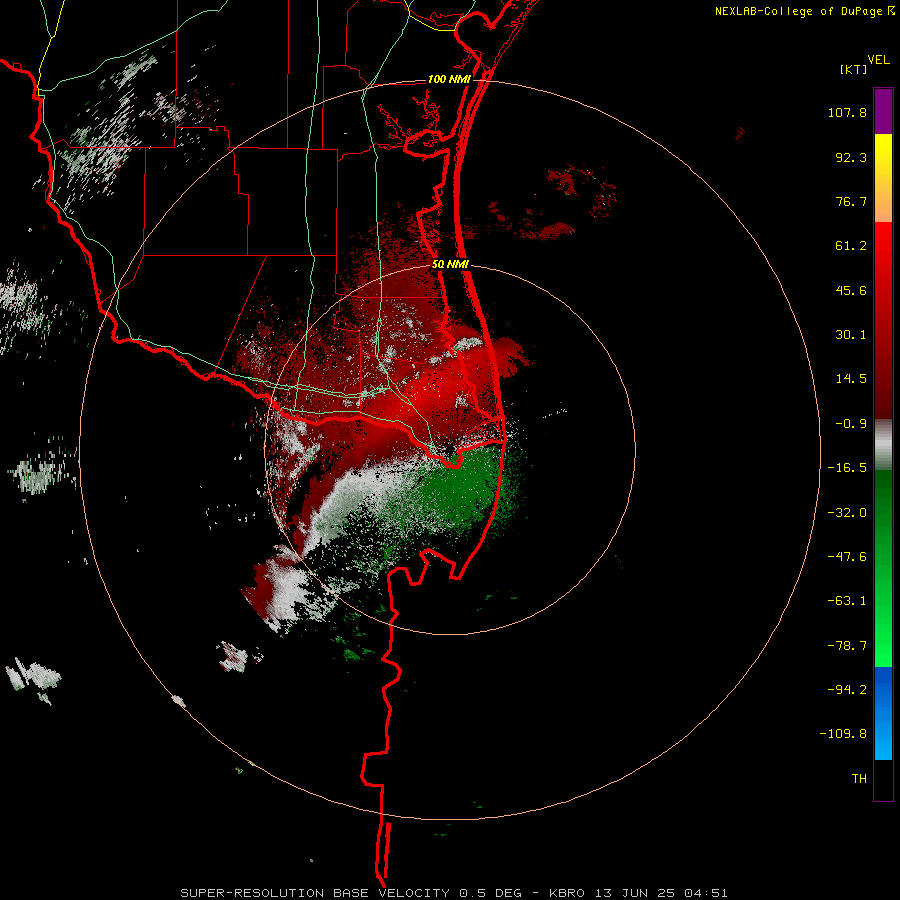The height and width of the screenshot is (900, 900).
Task: Pick the gray near-zero segment of color bar
Action: tap(883, 445)
